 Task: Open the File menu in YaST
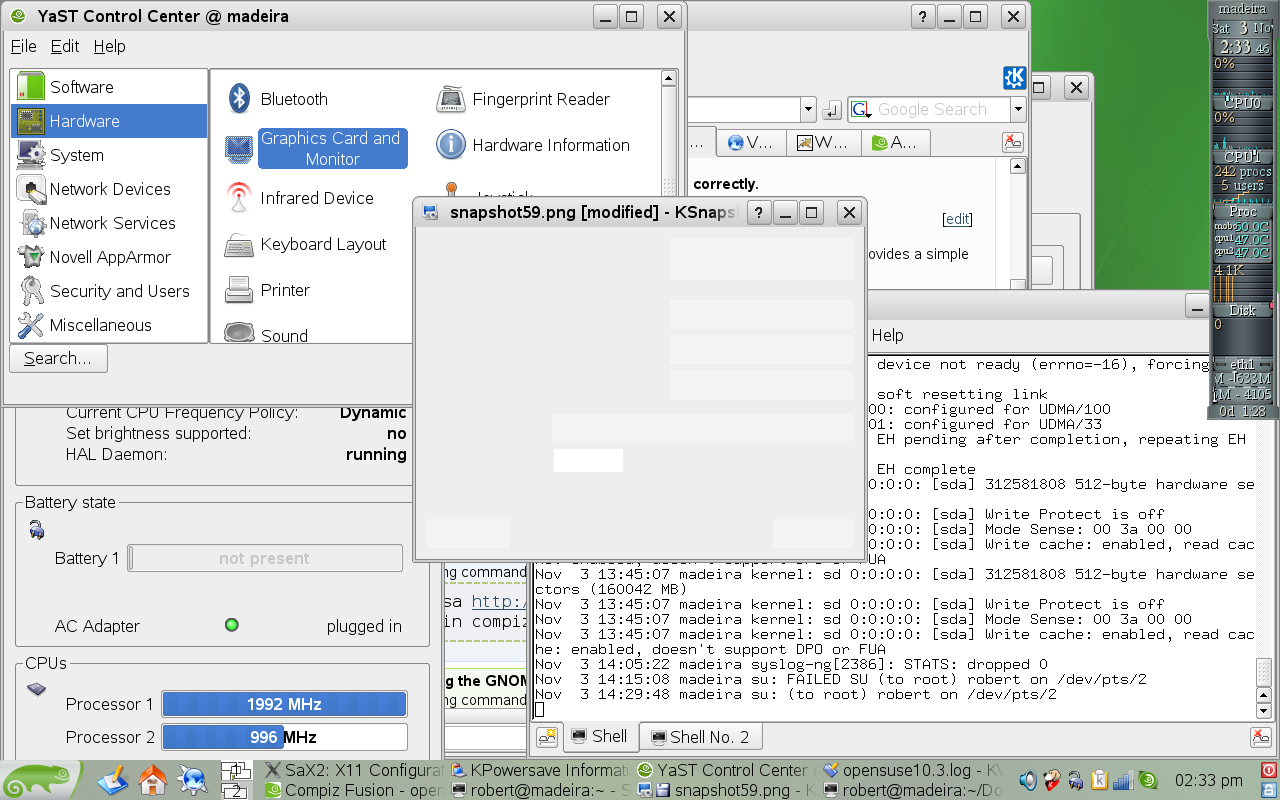pos(23,46)
